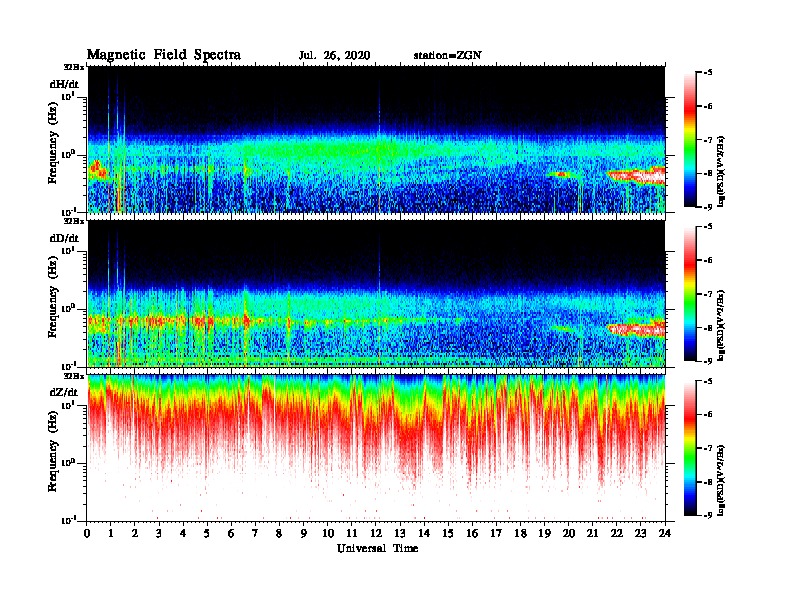The height and width of the screenshot is (612, 792).
Task: Click hour tick label "1" on time axis
Action: (111, 534)
